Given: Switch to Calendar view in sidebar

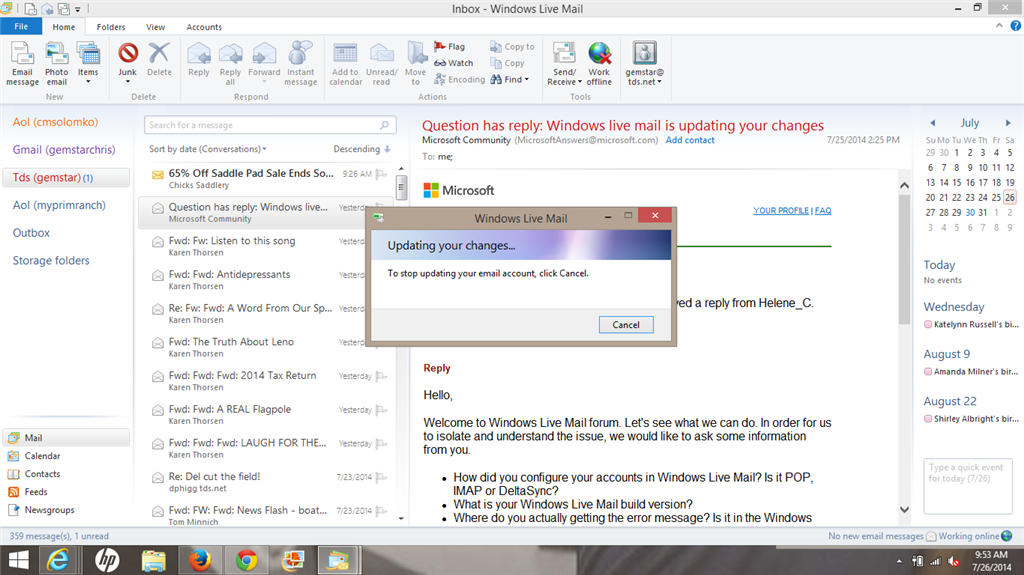Looking at the screenshot, I should 42,455.
